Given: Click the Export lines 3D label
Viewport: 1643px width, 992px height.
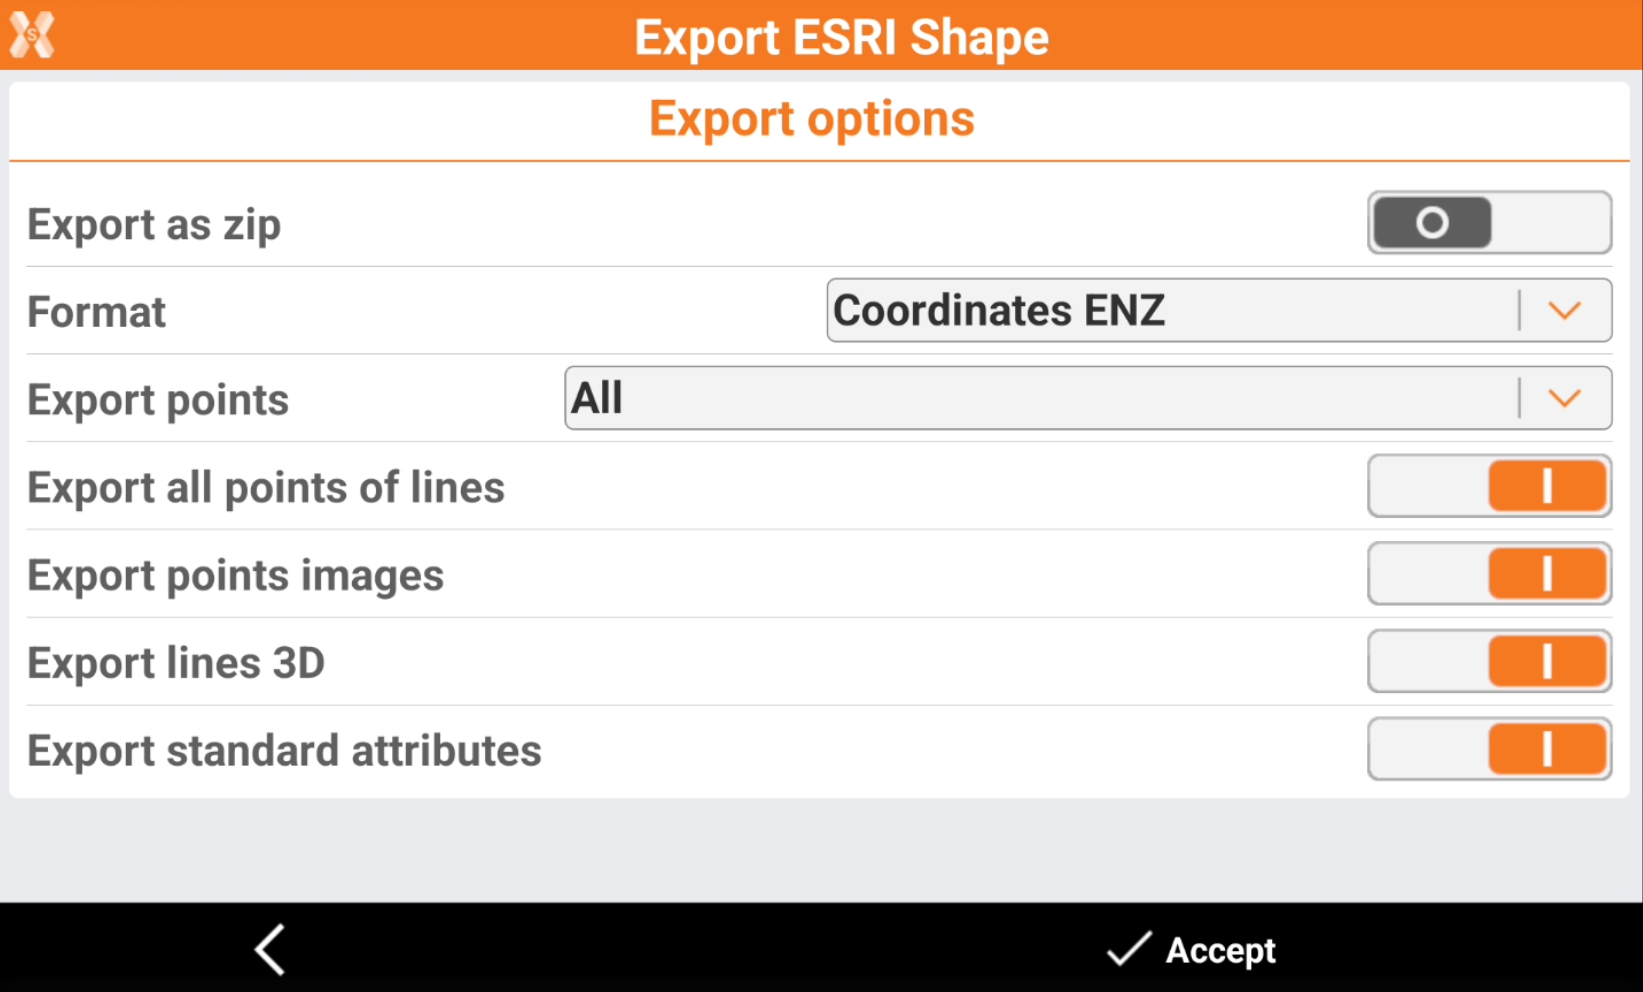Looking at the screenshot, I should pos(176,663).
